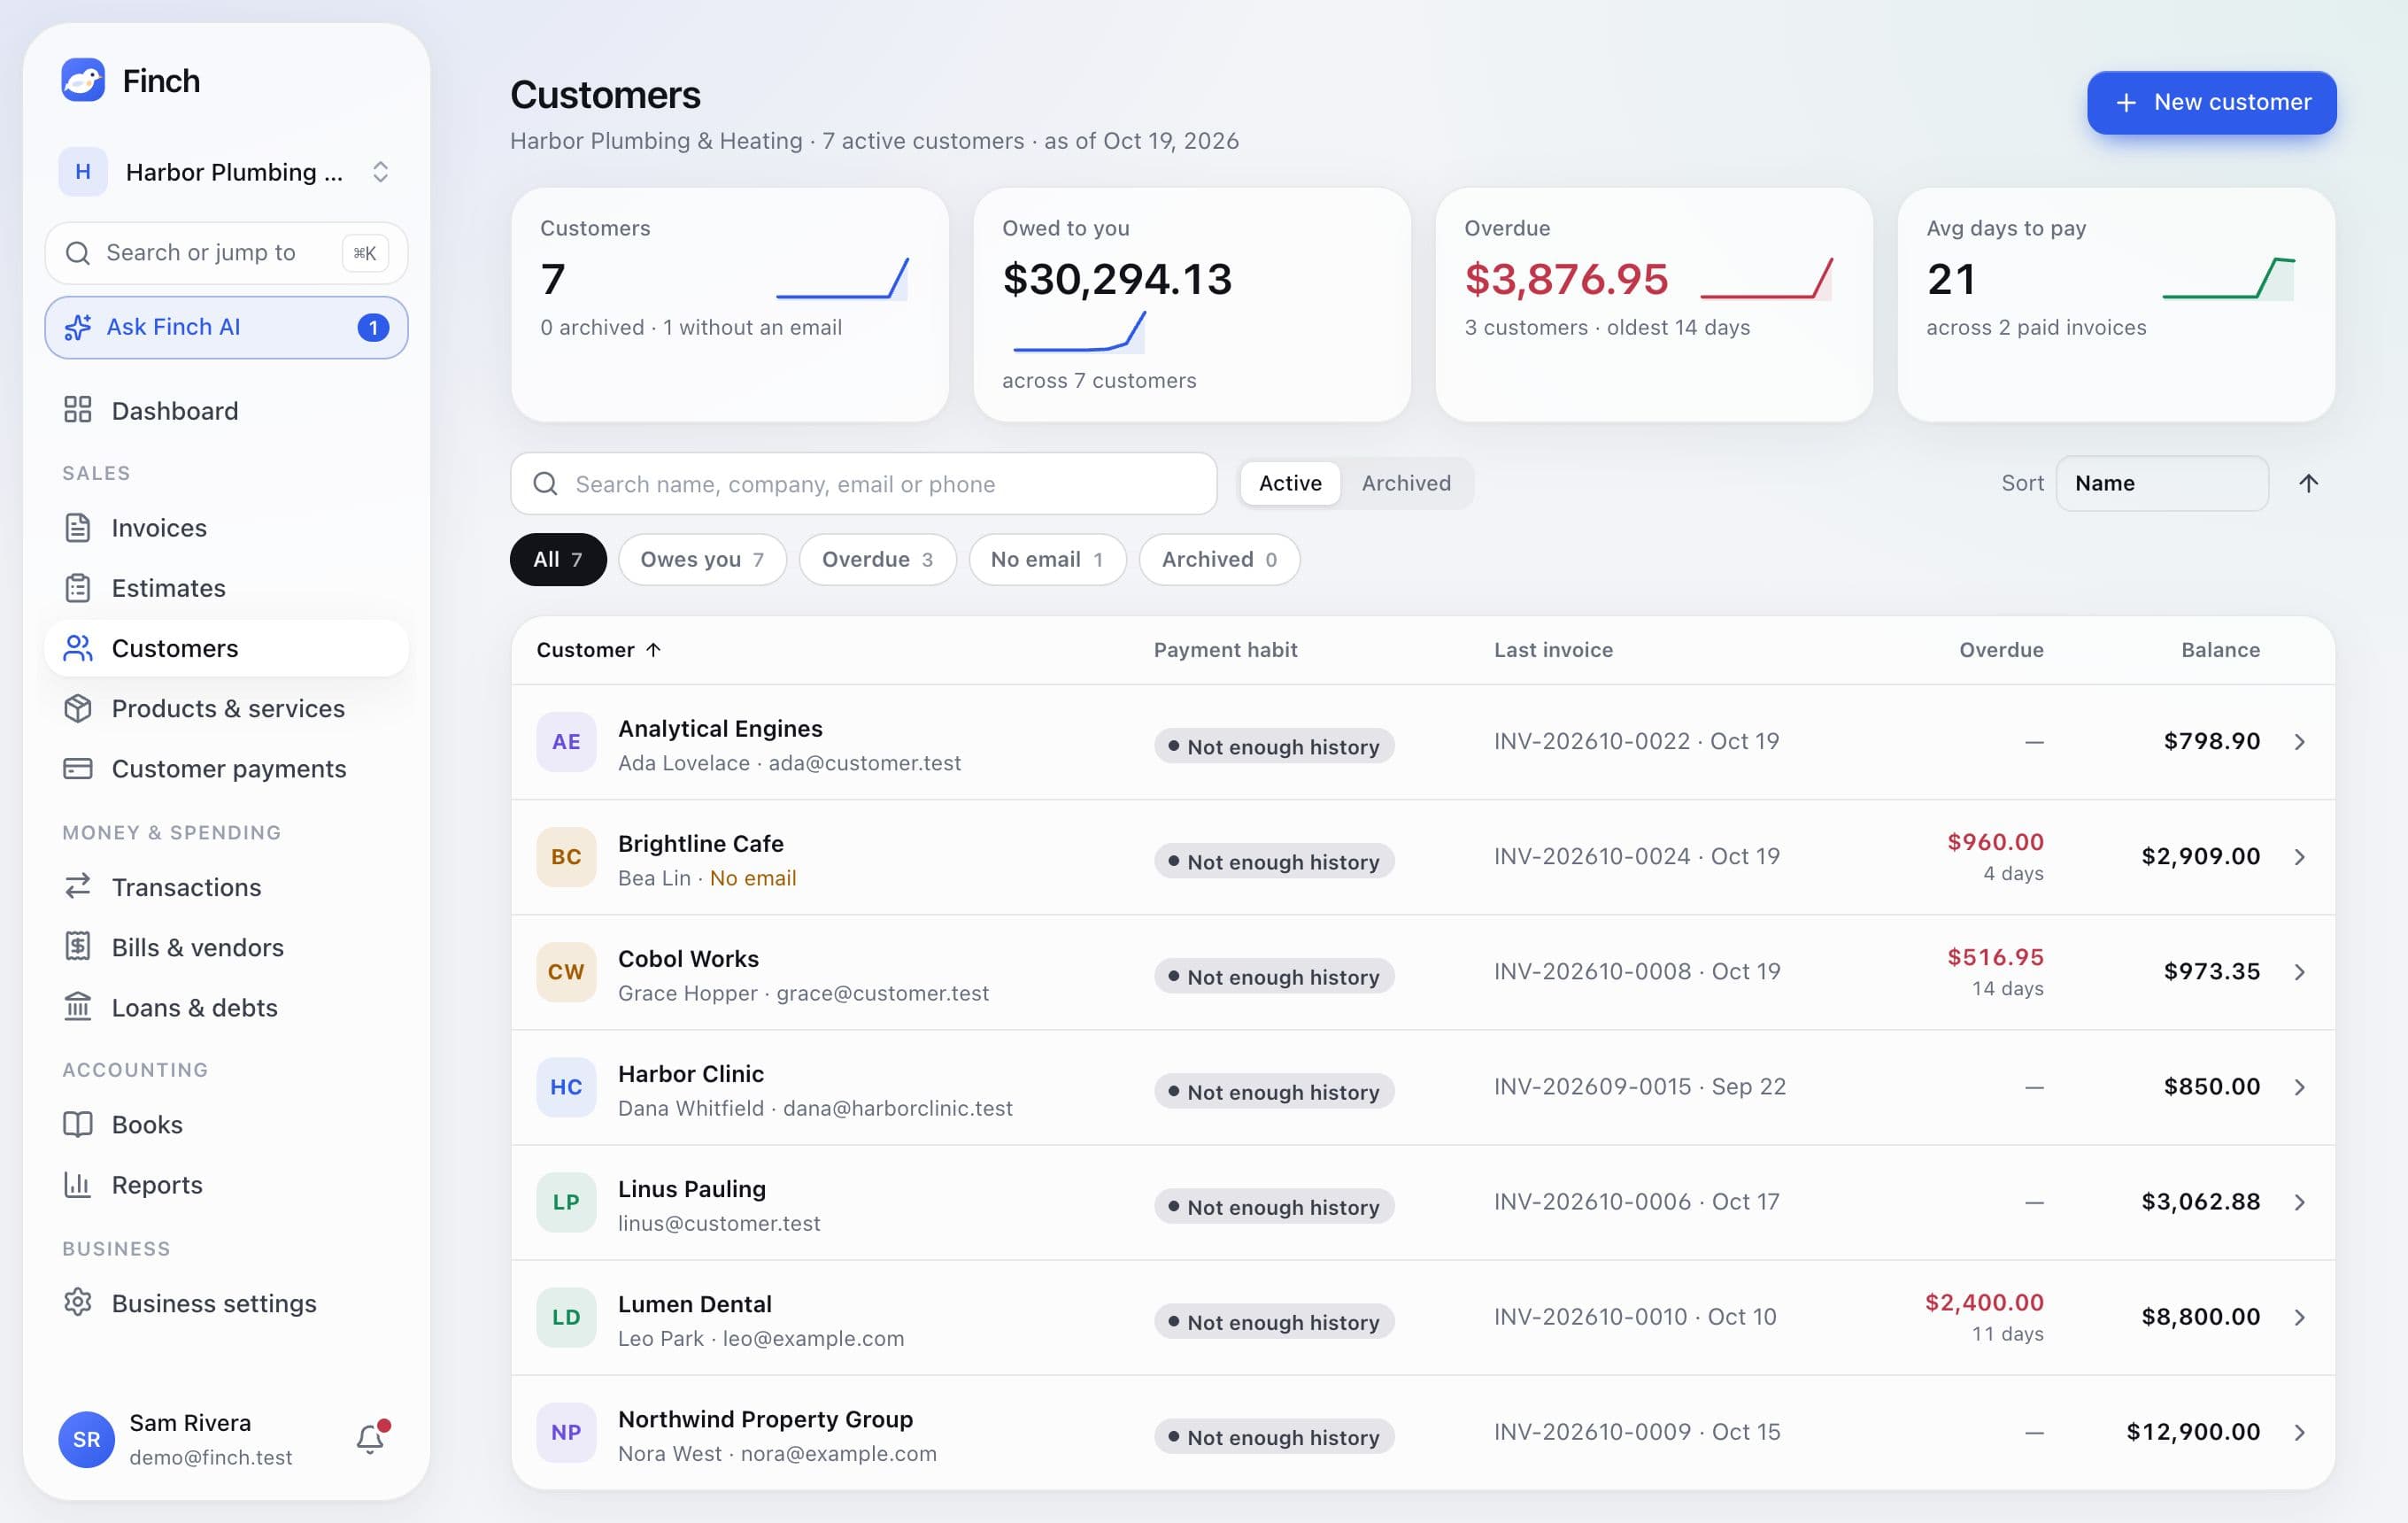
Task: Expand the Lumen Dental row chevron
Action: pos(2299,1317)
